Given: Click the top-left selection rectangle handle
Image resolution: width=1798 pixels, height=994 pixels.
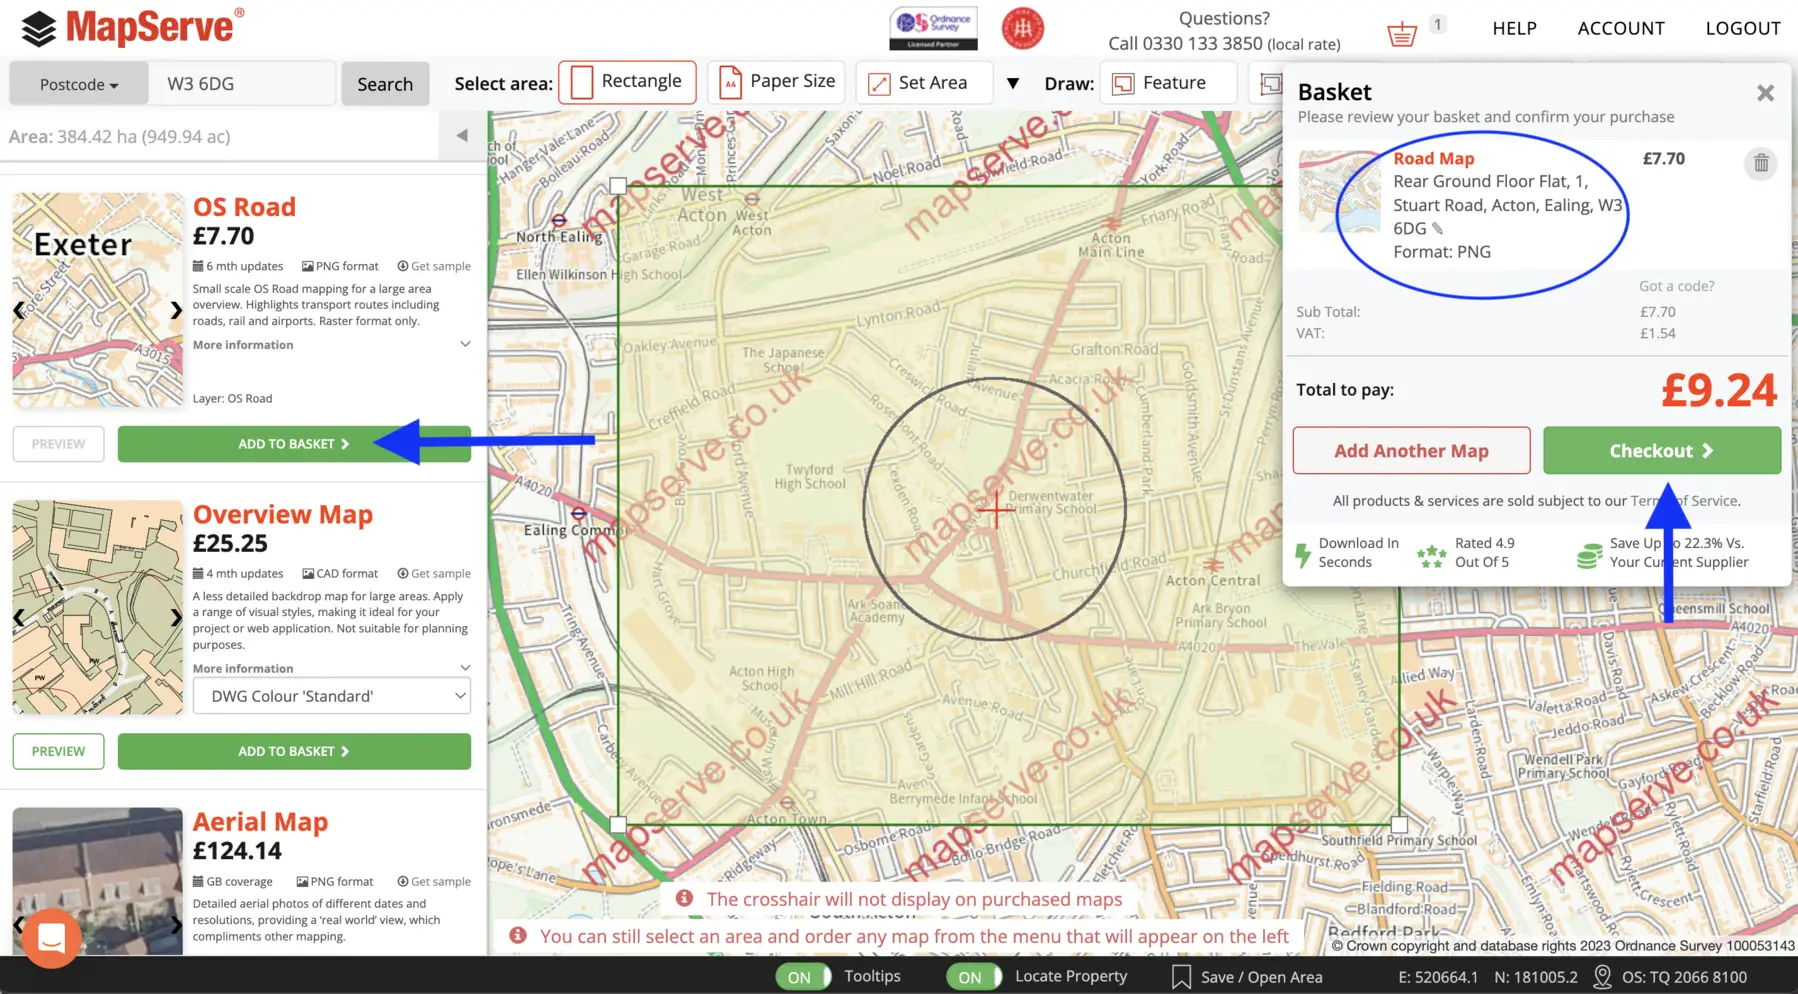Looking at the screenshot, I should point(618,186).
